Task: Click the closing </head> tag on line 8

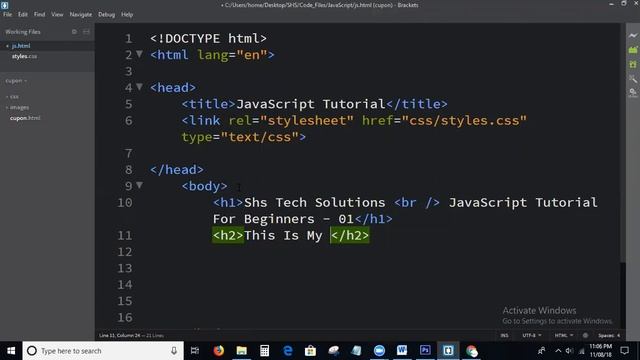Action: pos(177,169)
